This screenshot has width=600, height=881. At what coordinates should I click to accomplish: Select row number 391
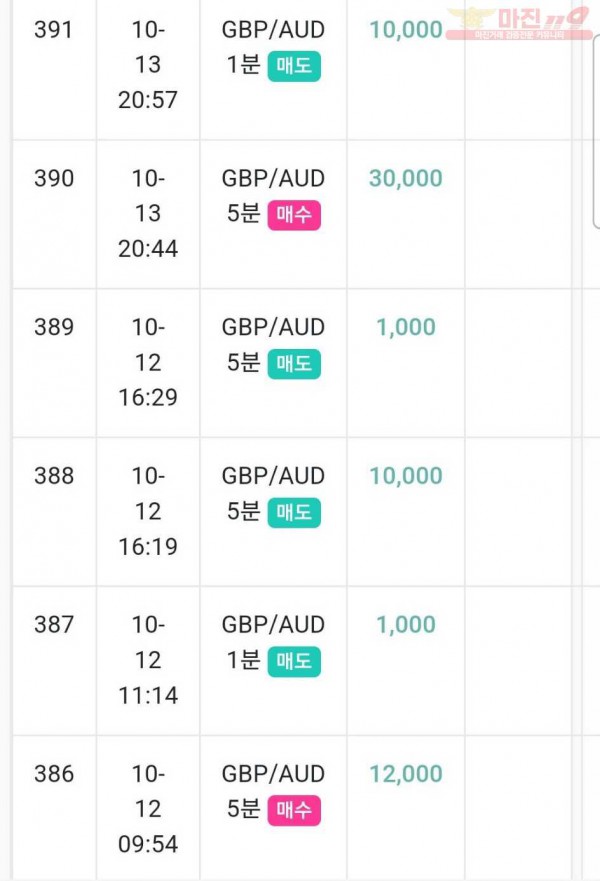54,30
